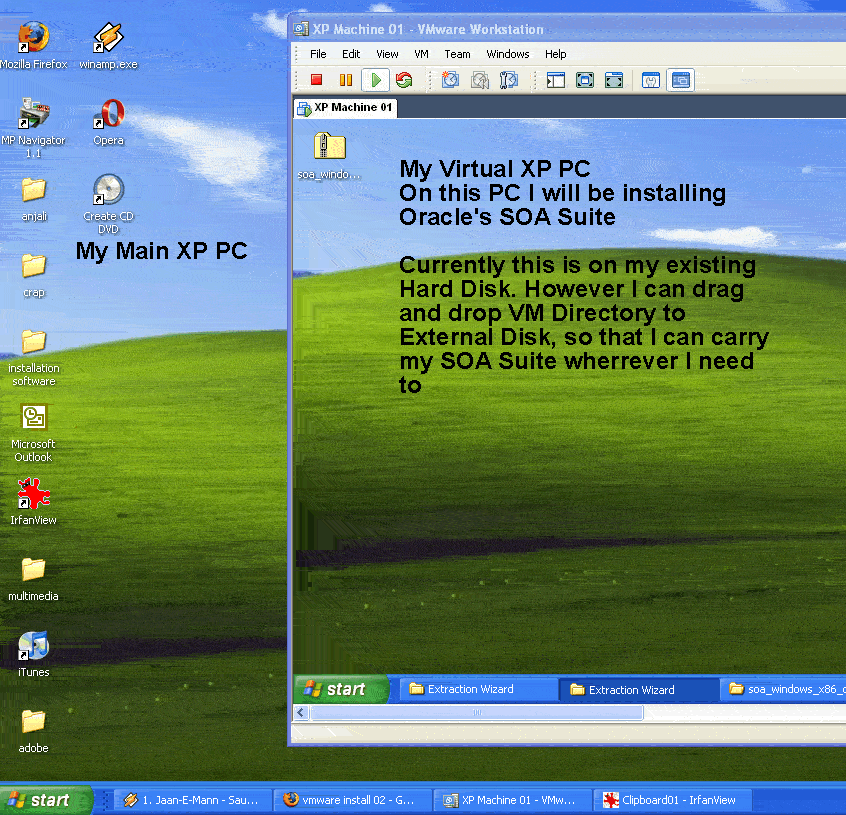Click the VMware Workstation title bar icon
This screenshot has width=846, height=815.
click(301, 29)
